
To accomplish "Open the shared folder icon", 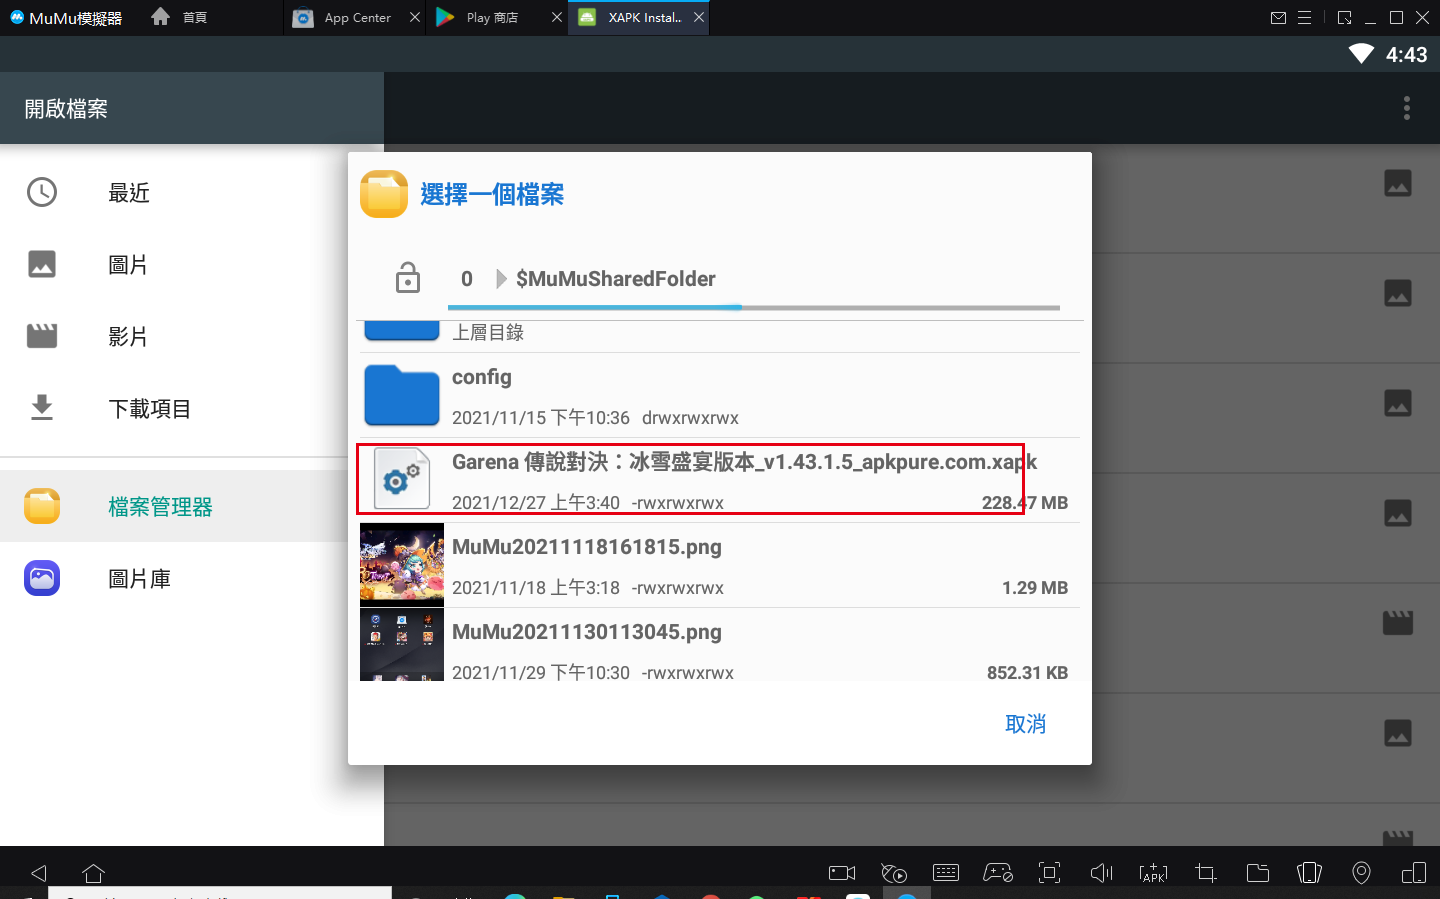I will [1258, 873].
